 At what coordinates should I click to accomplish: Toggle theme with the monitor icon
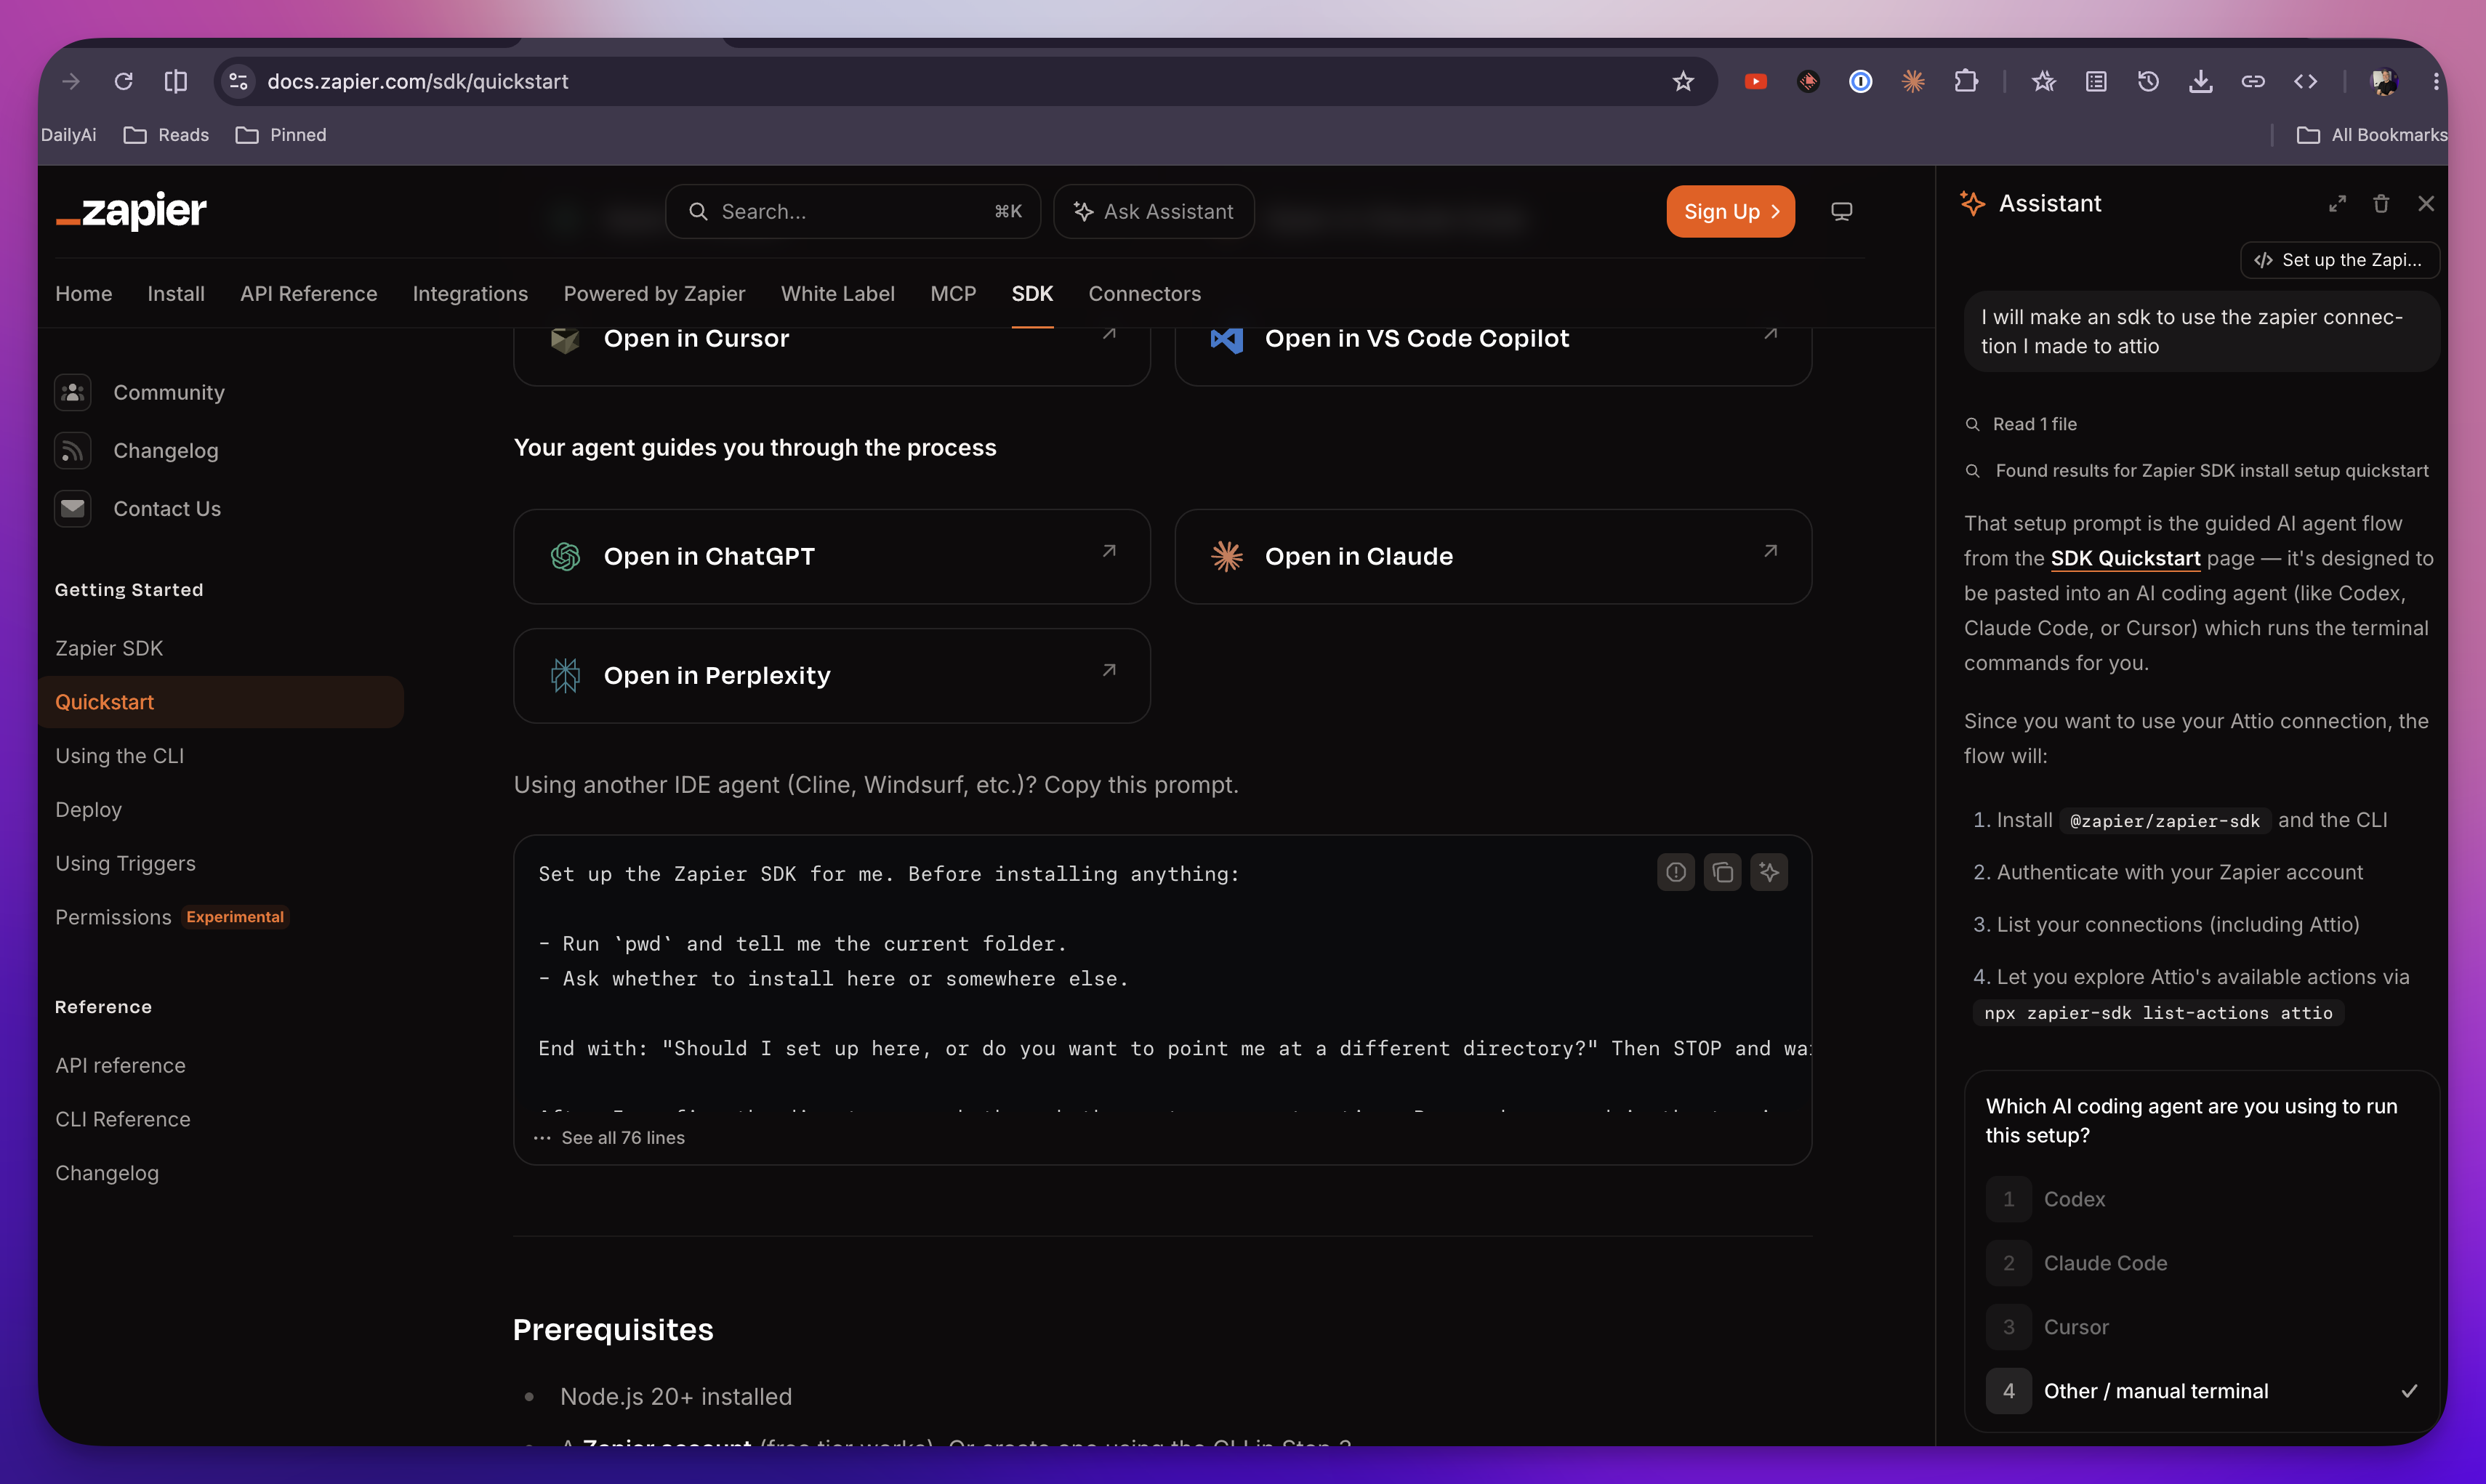click(1841, 211)
